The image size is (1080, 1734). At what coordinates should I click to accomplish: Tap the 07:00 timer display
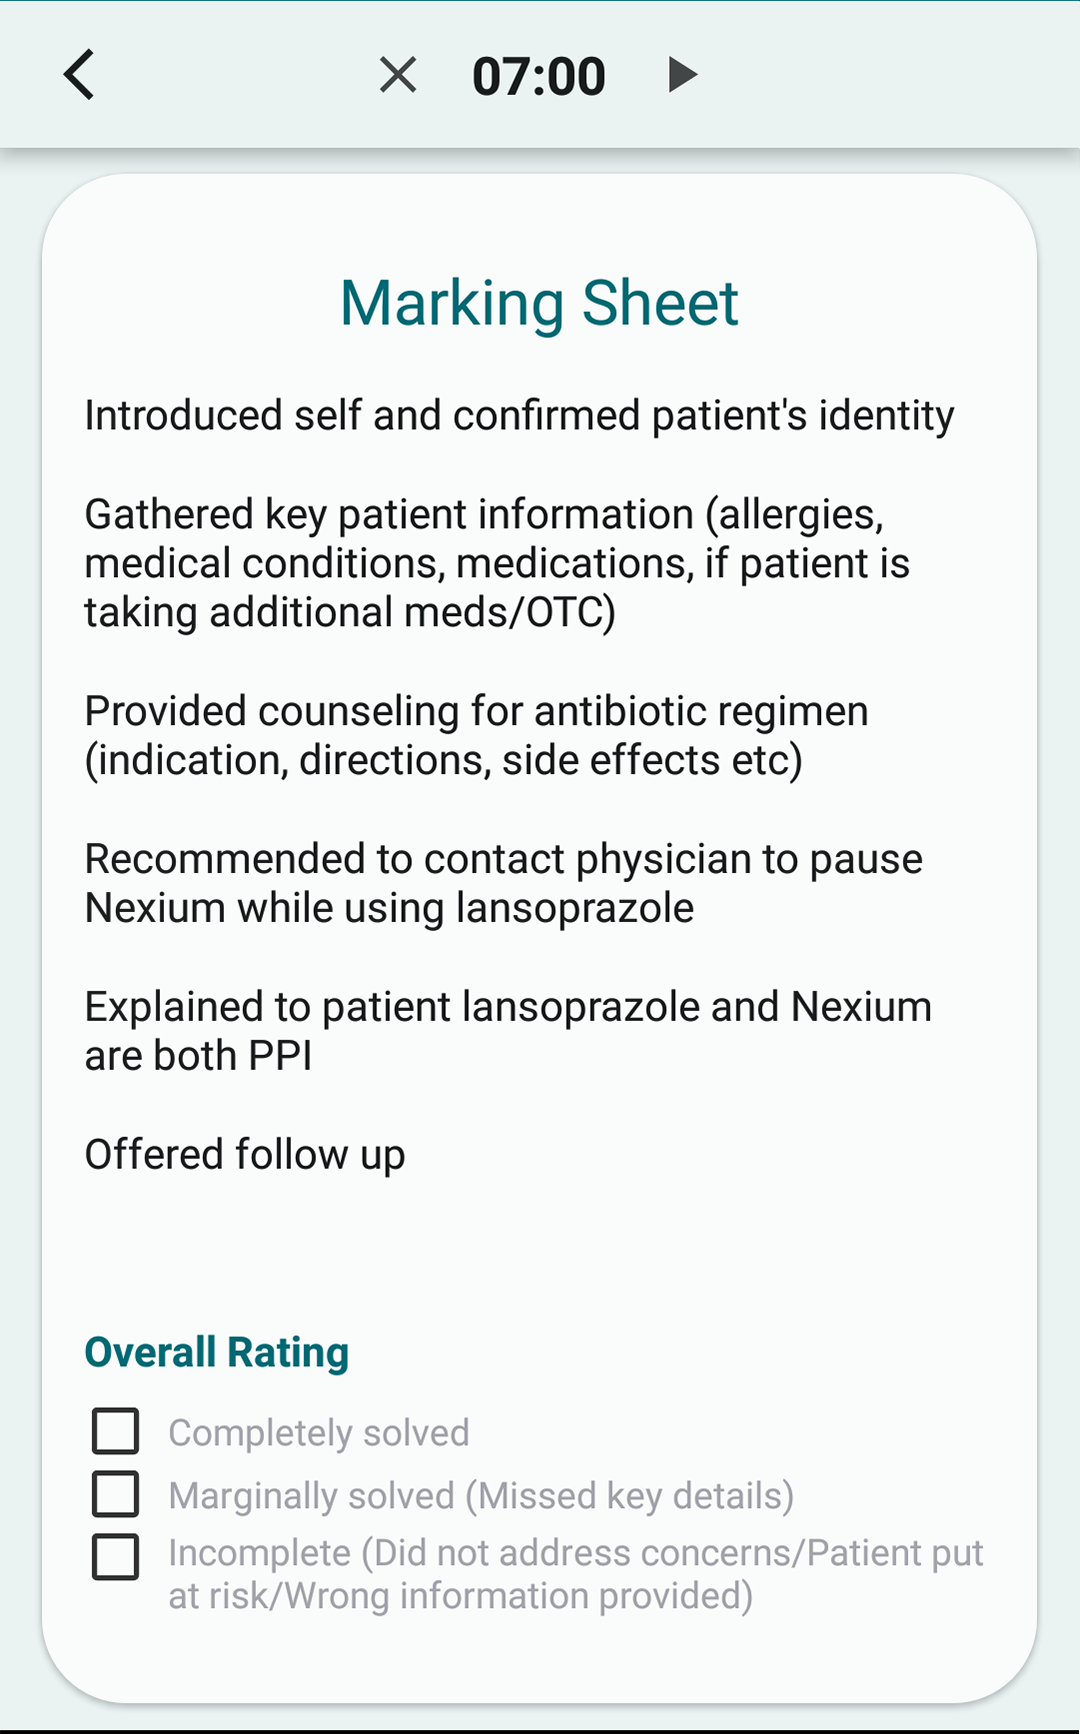(539, 77)
